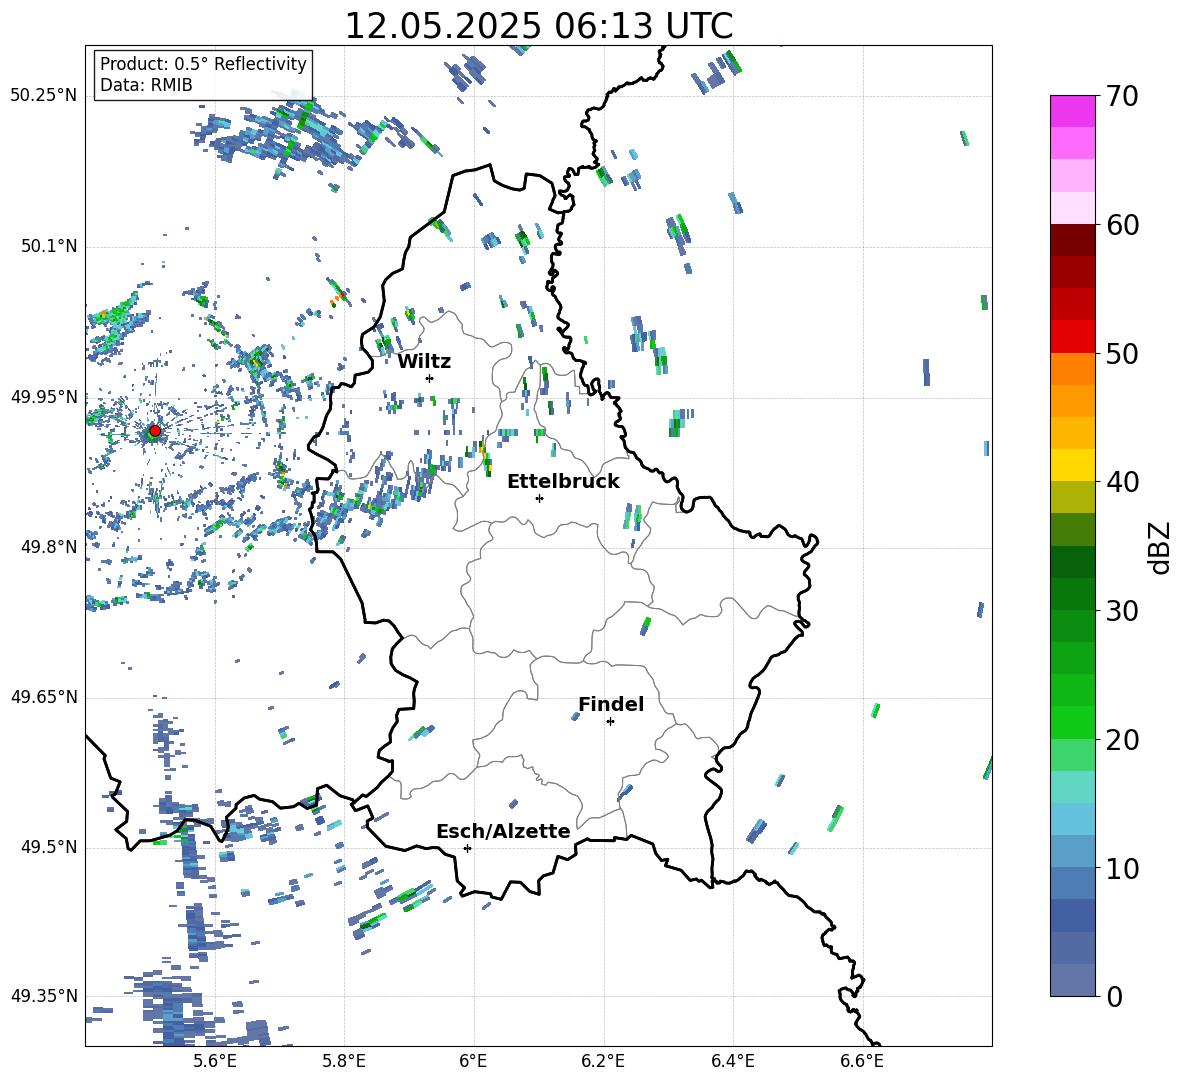Click the dBZ colorbar label
This screenshot has height=1081, width=1184.
(x=1160, y=547)
